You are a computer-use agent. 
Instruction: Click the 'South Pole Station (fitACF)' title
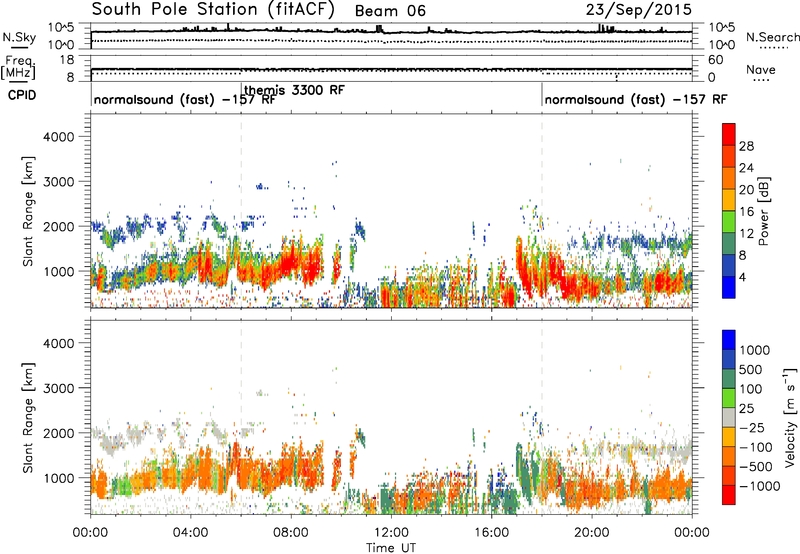[x=213, y=9]
